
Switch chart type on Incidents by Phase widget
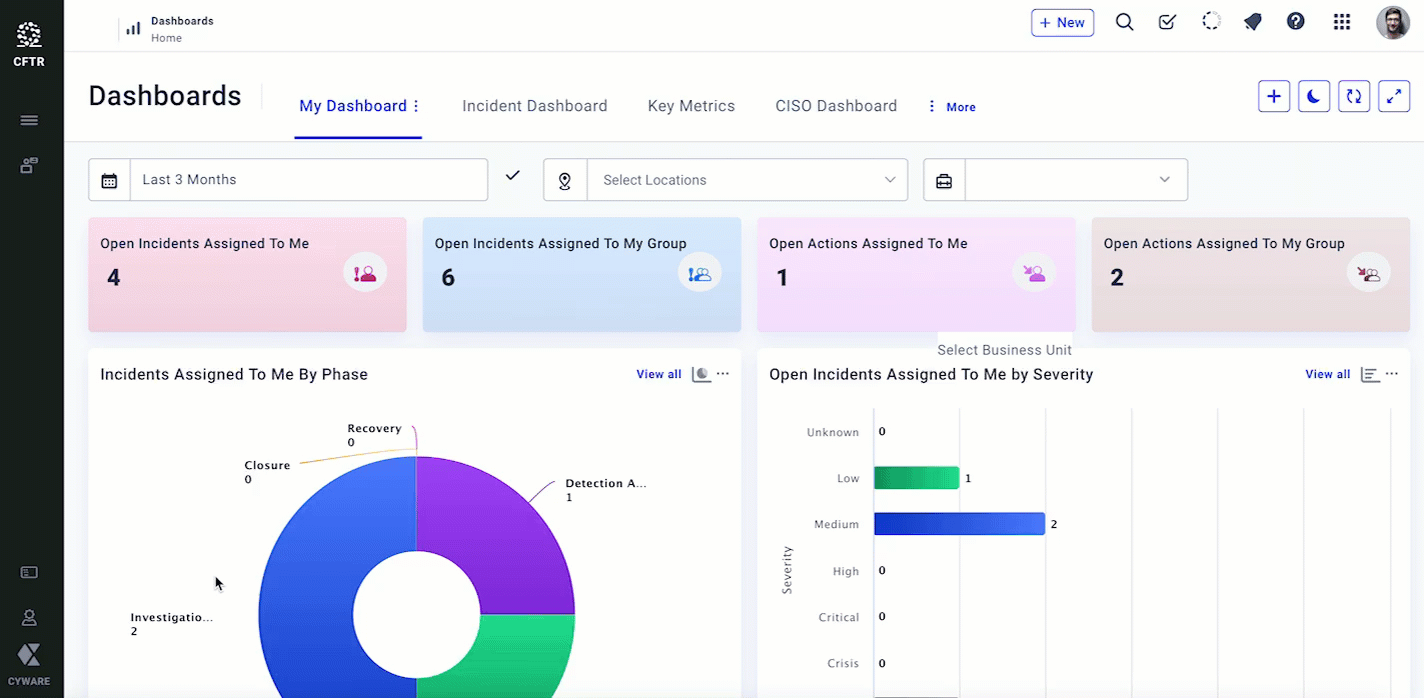coord(701,374)
